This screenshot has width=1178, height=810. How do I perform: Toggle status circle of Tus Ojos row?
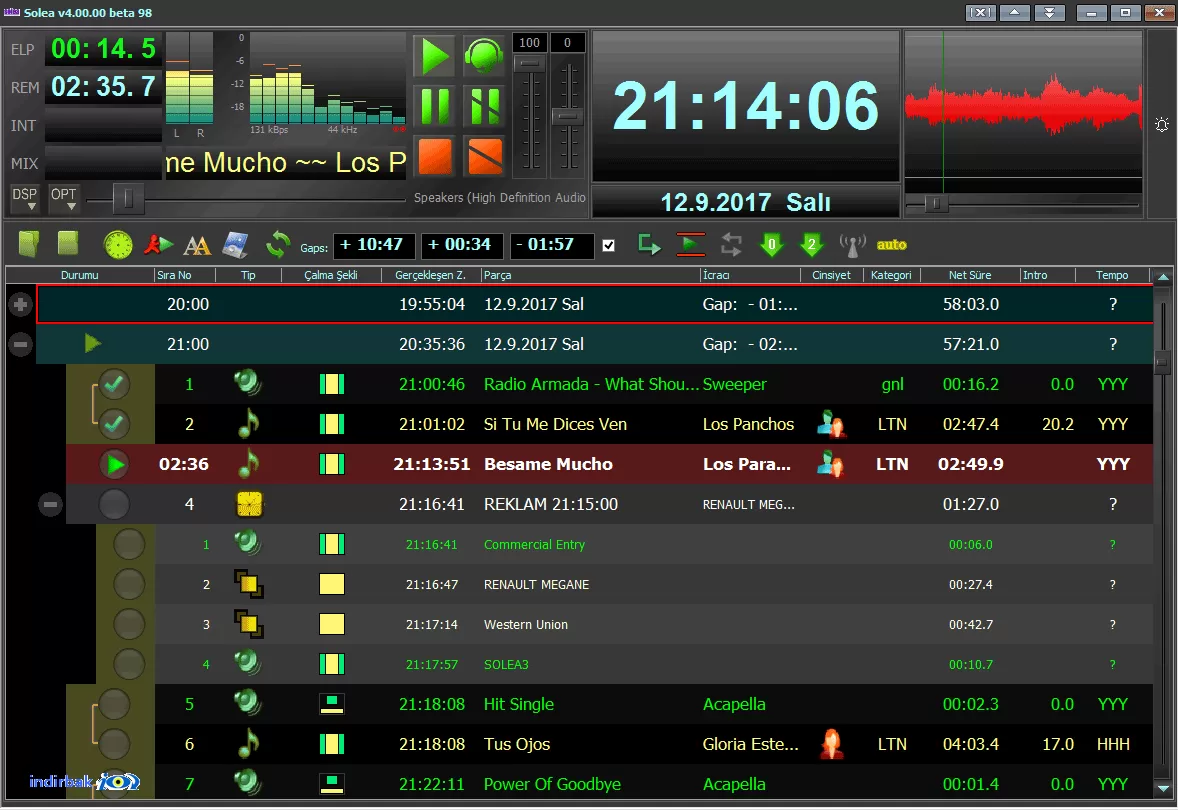point(114,744)
